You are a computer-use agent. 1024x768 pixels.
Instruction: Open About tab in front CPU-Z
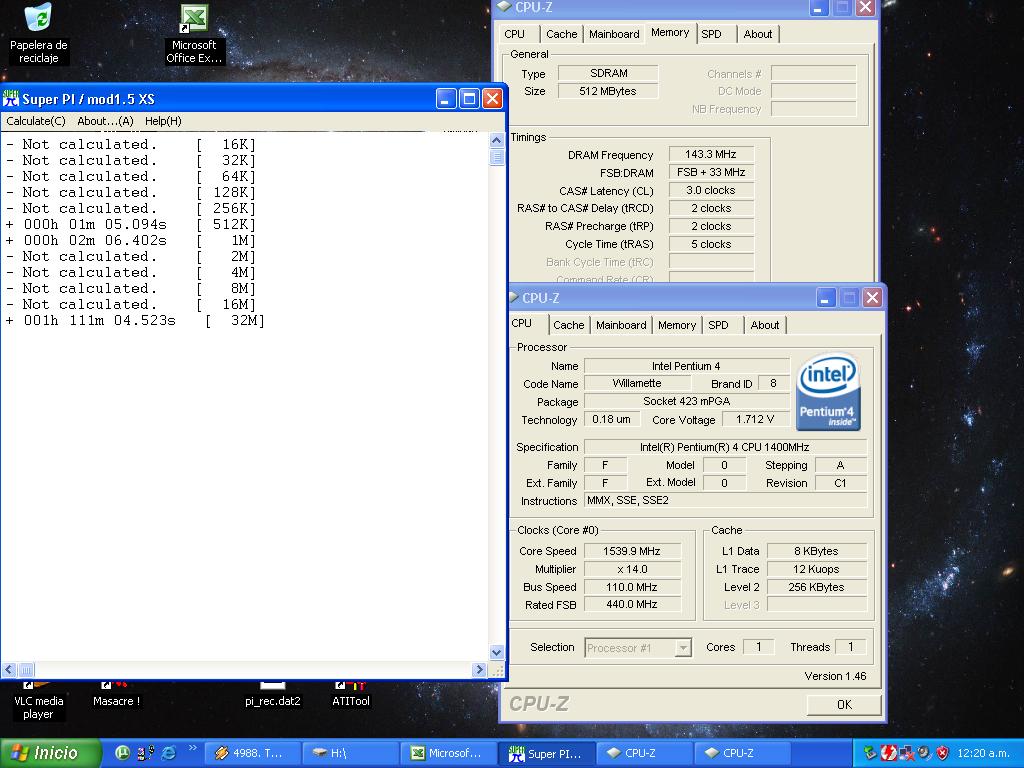coord(765,325)
